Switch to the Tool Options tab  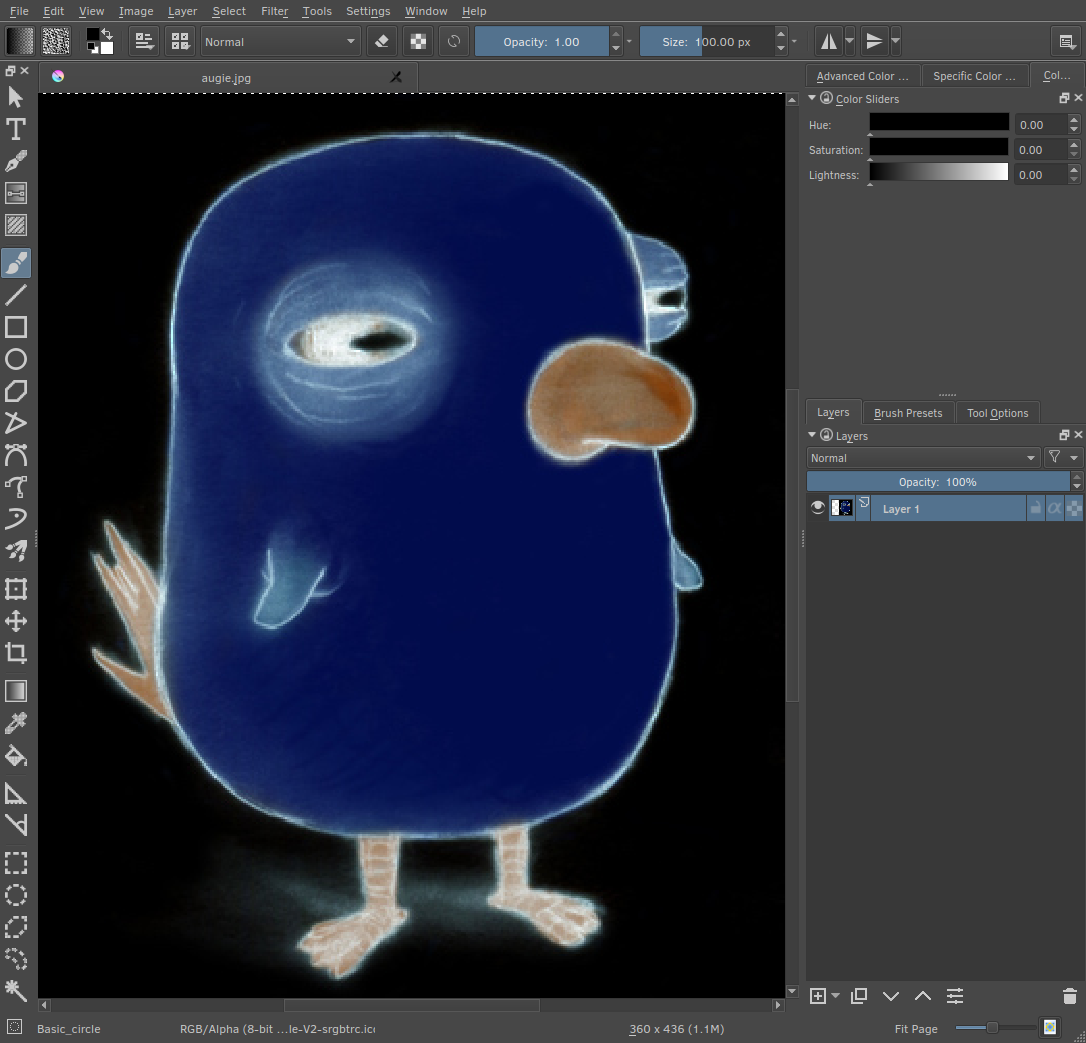[997, 413]
